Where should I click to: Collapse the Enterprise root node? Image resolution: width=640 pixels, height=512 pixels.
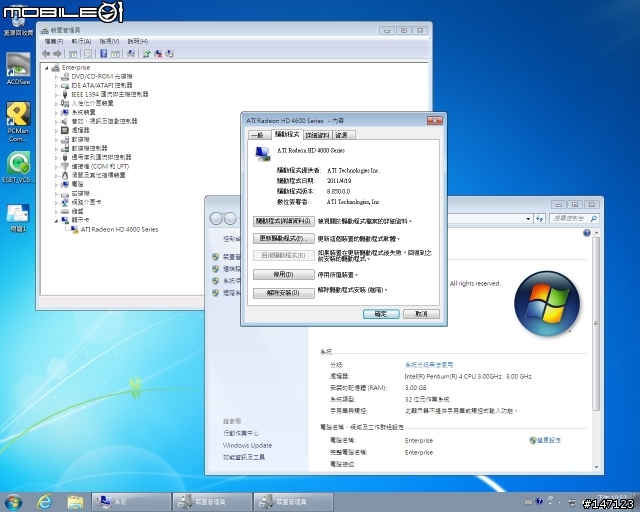(x=47, y=68)
